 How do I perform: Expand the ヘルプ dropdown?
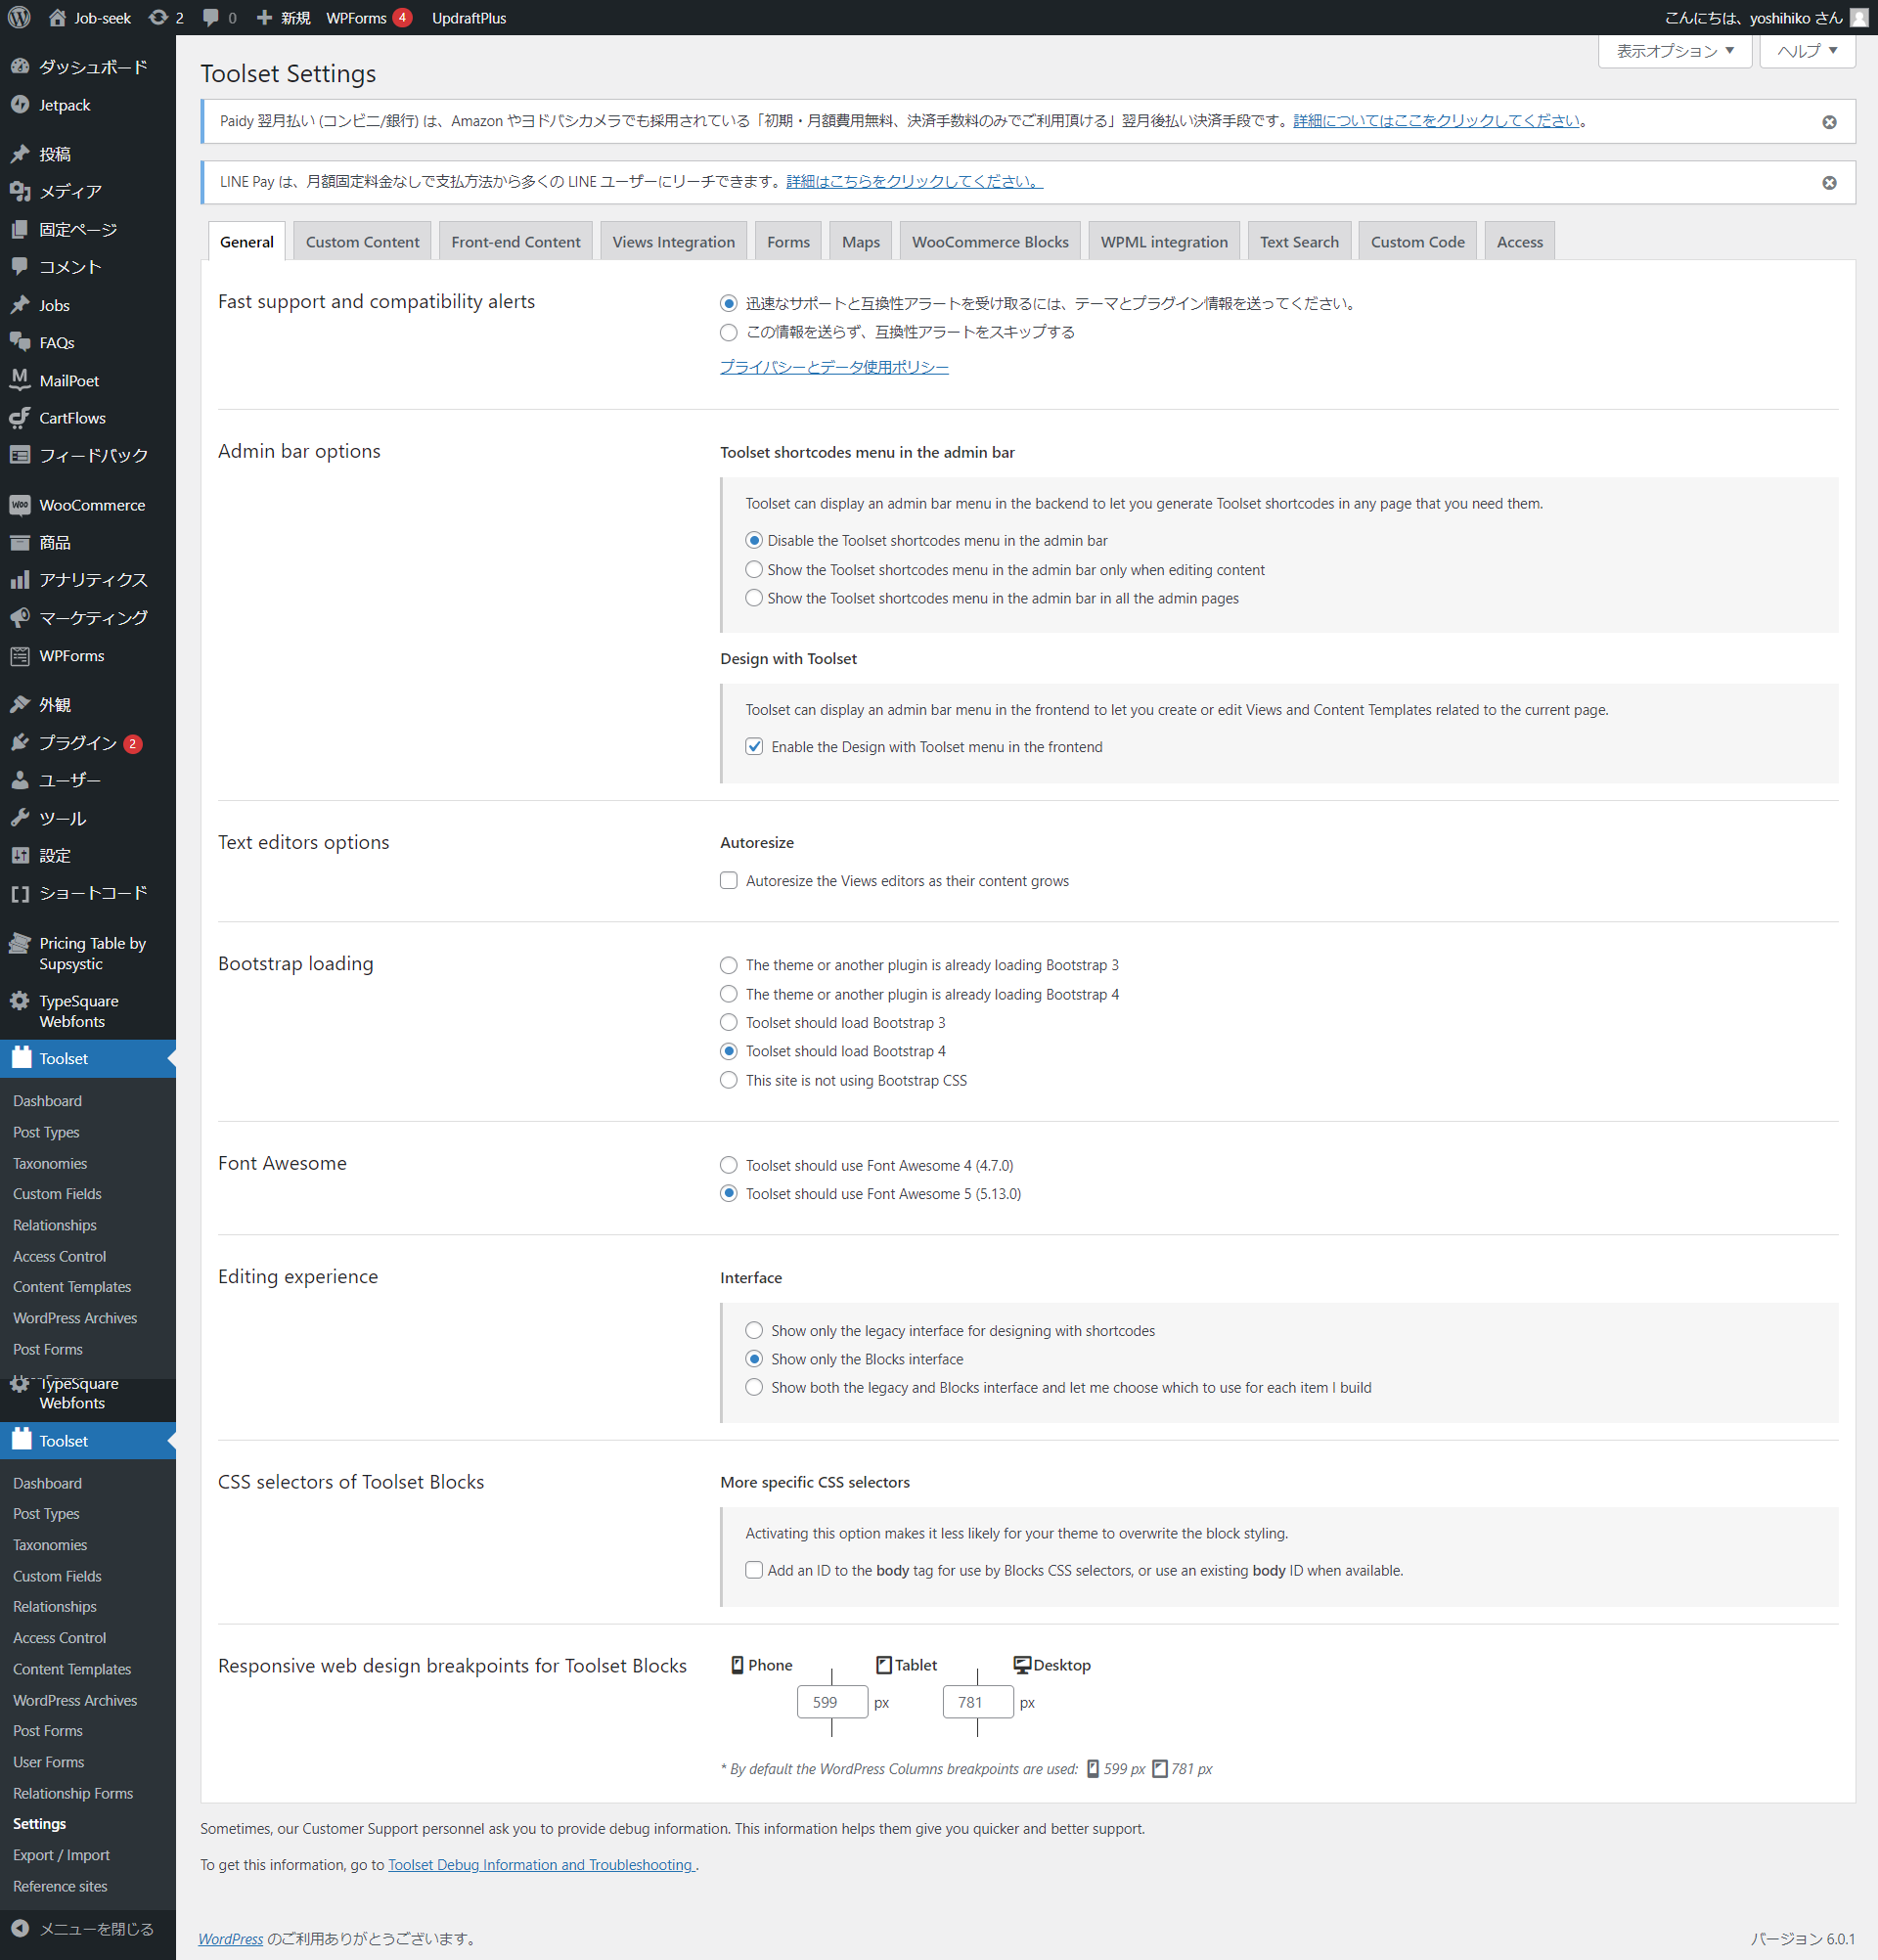pos(1807,51)
